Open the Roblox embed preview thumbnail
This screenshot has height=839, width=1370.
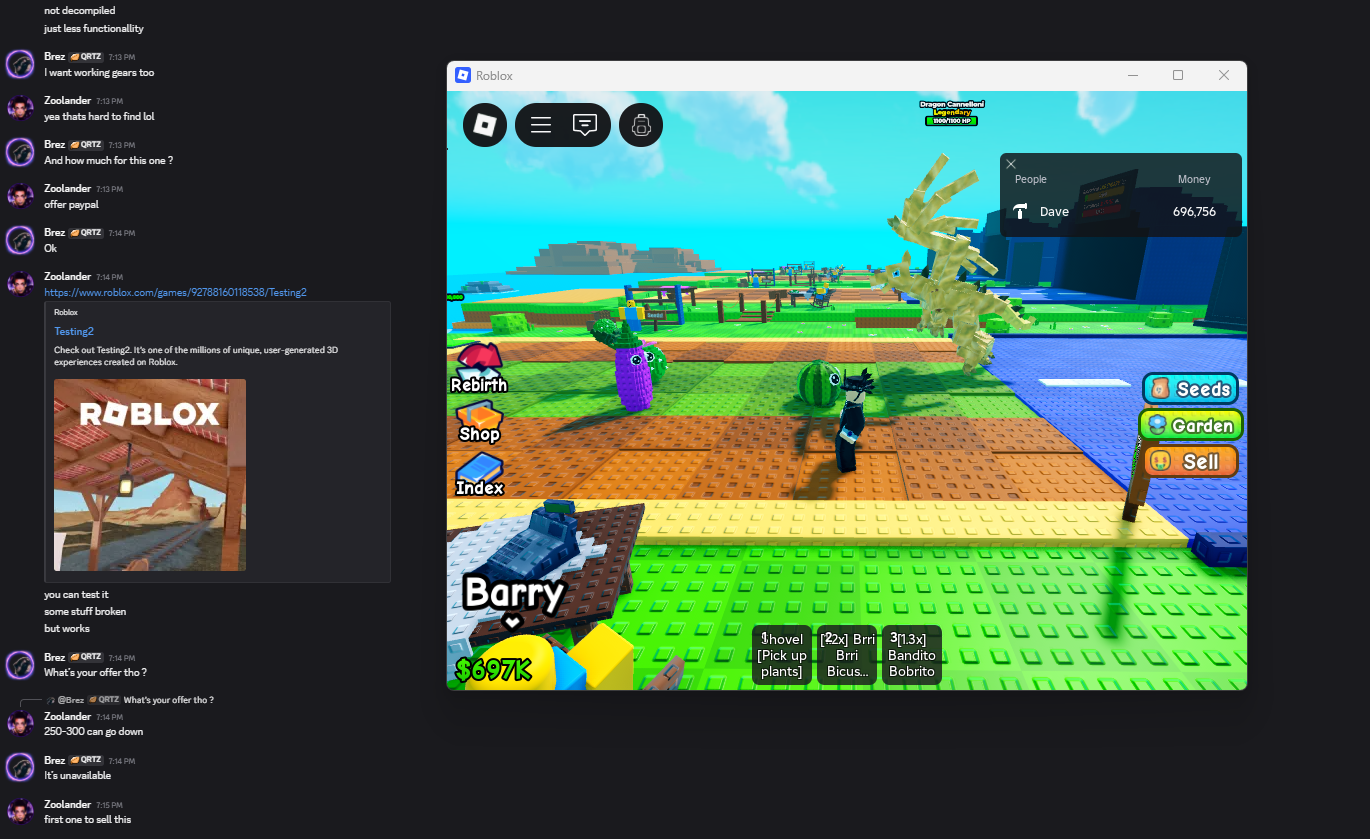(150, 475)
